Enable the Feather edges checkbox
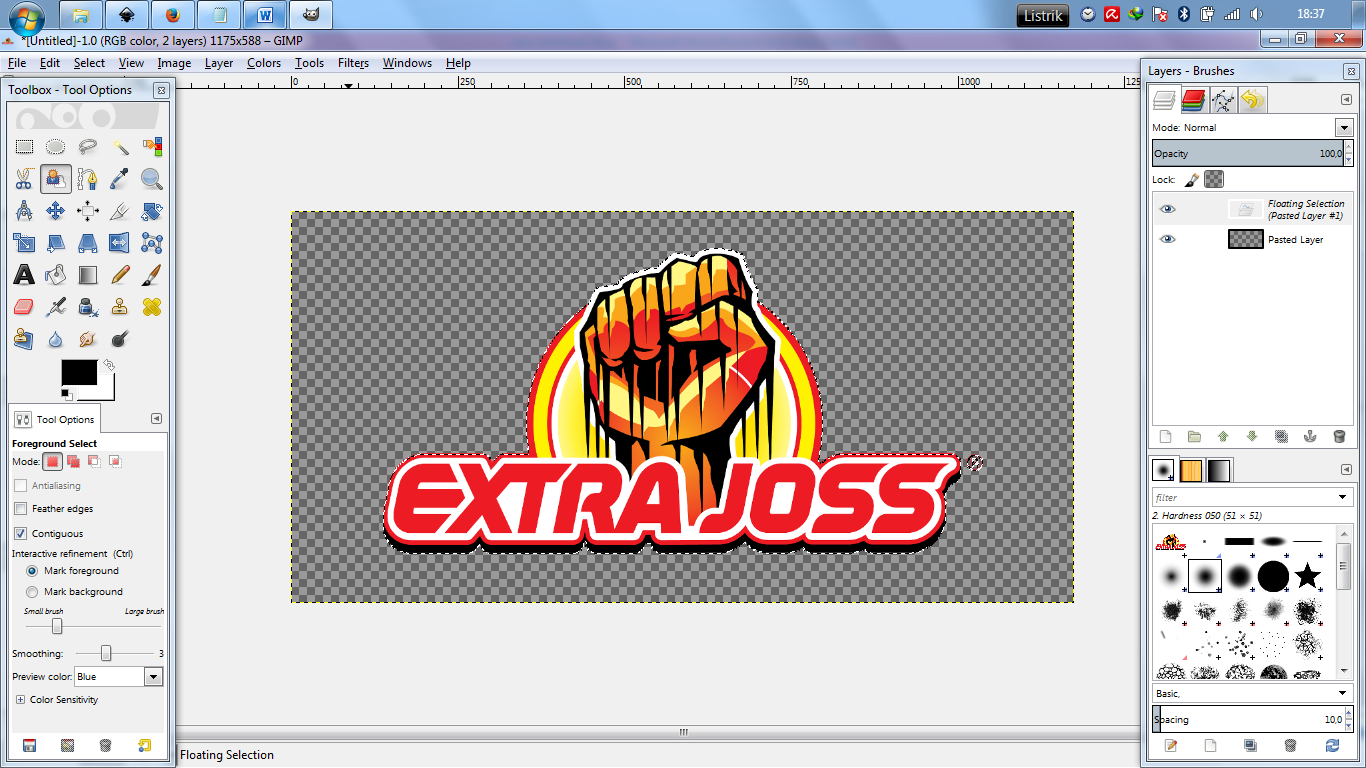This screenshot has height=768, width=1366. coord(21,508)
